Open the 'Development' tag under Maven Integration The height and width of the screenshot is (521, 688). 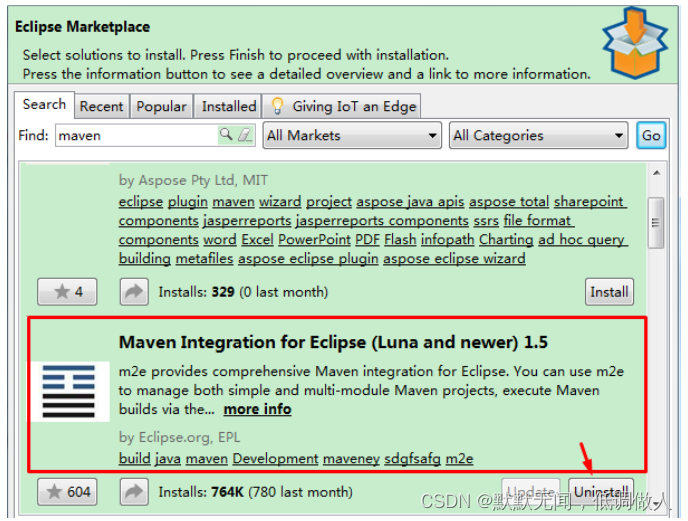click(275, 459)
